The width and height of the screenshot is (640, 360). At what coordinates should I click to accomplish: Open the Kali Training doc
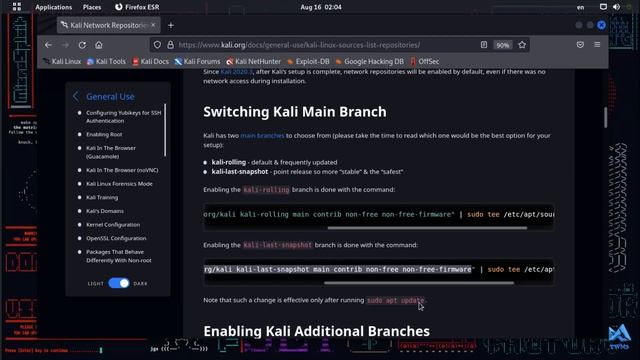click(x=102, y=198)
